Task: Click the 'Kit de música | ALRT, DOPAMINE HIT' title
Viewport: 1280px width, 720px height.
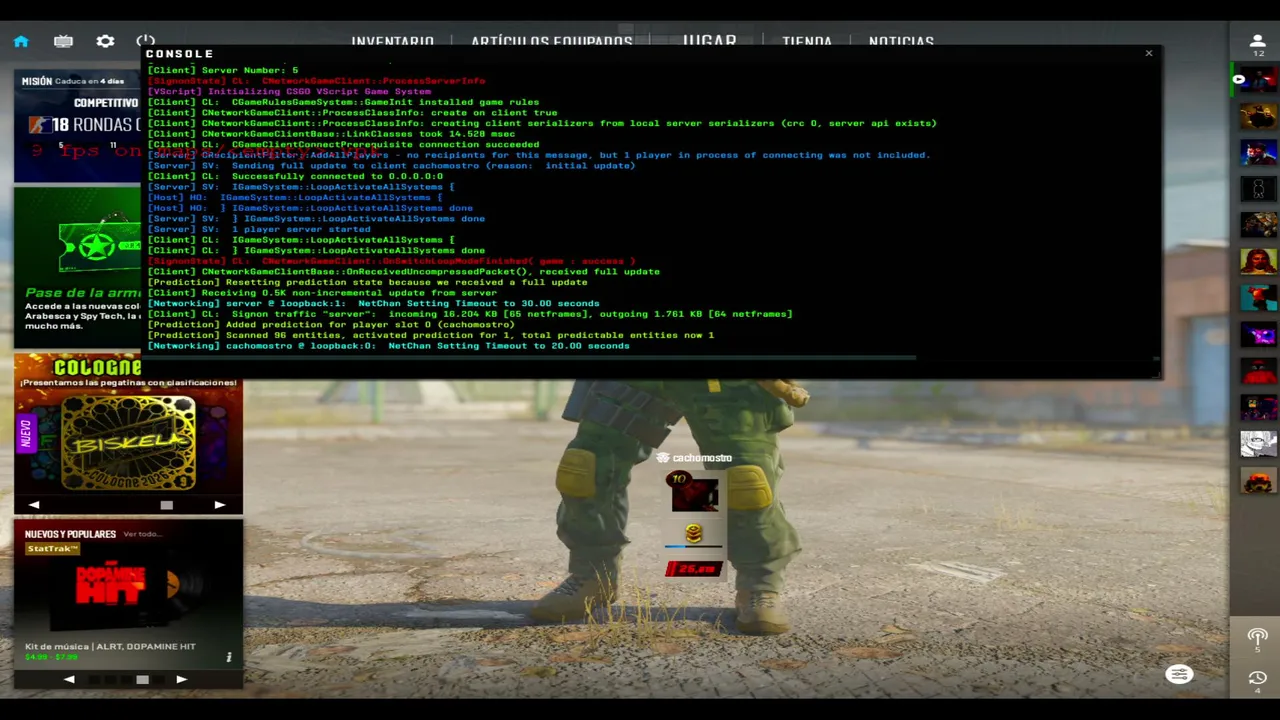Action: [110, 646]
